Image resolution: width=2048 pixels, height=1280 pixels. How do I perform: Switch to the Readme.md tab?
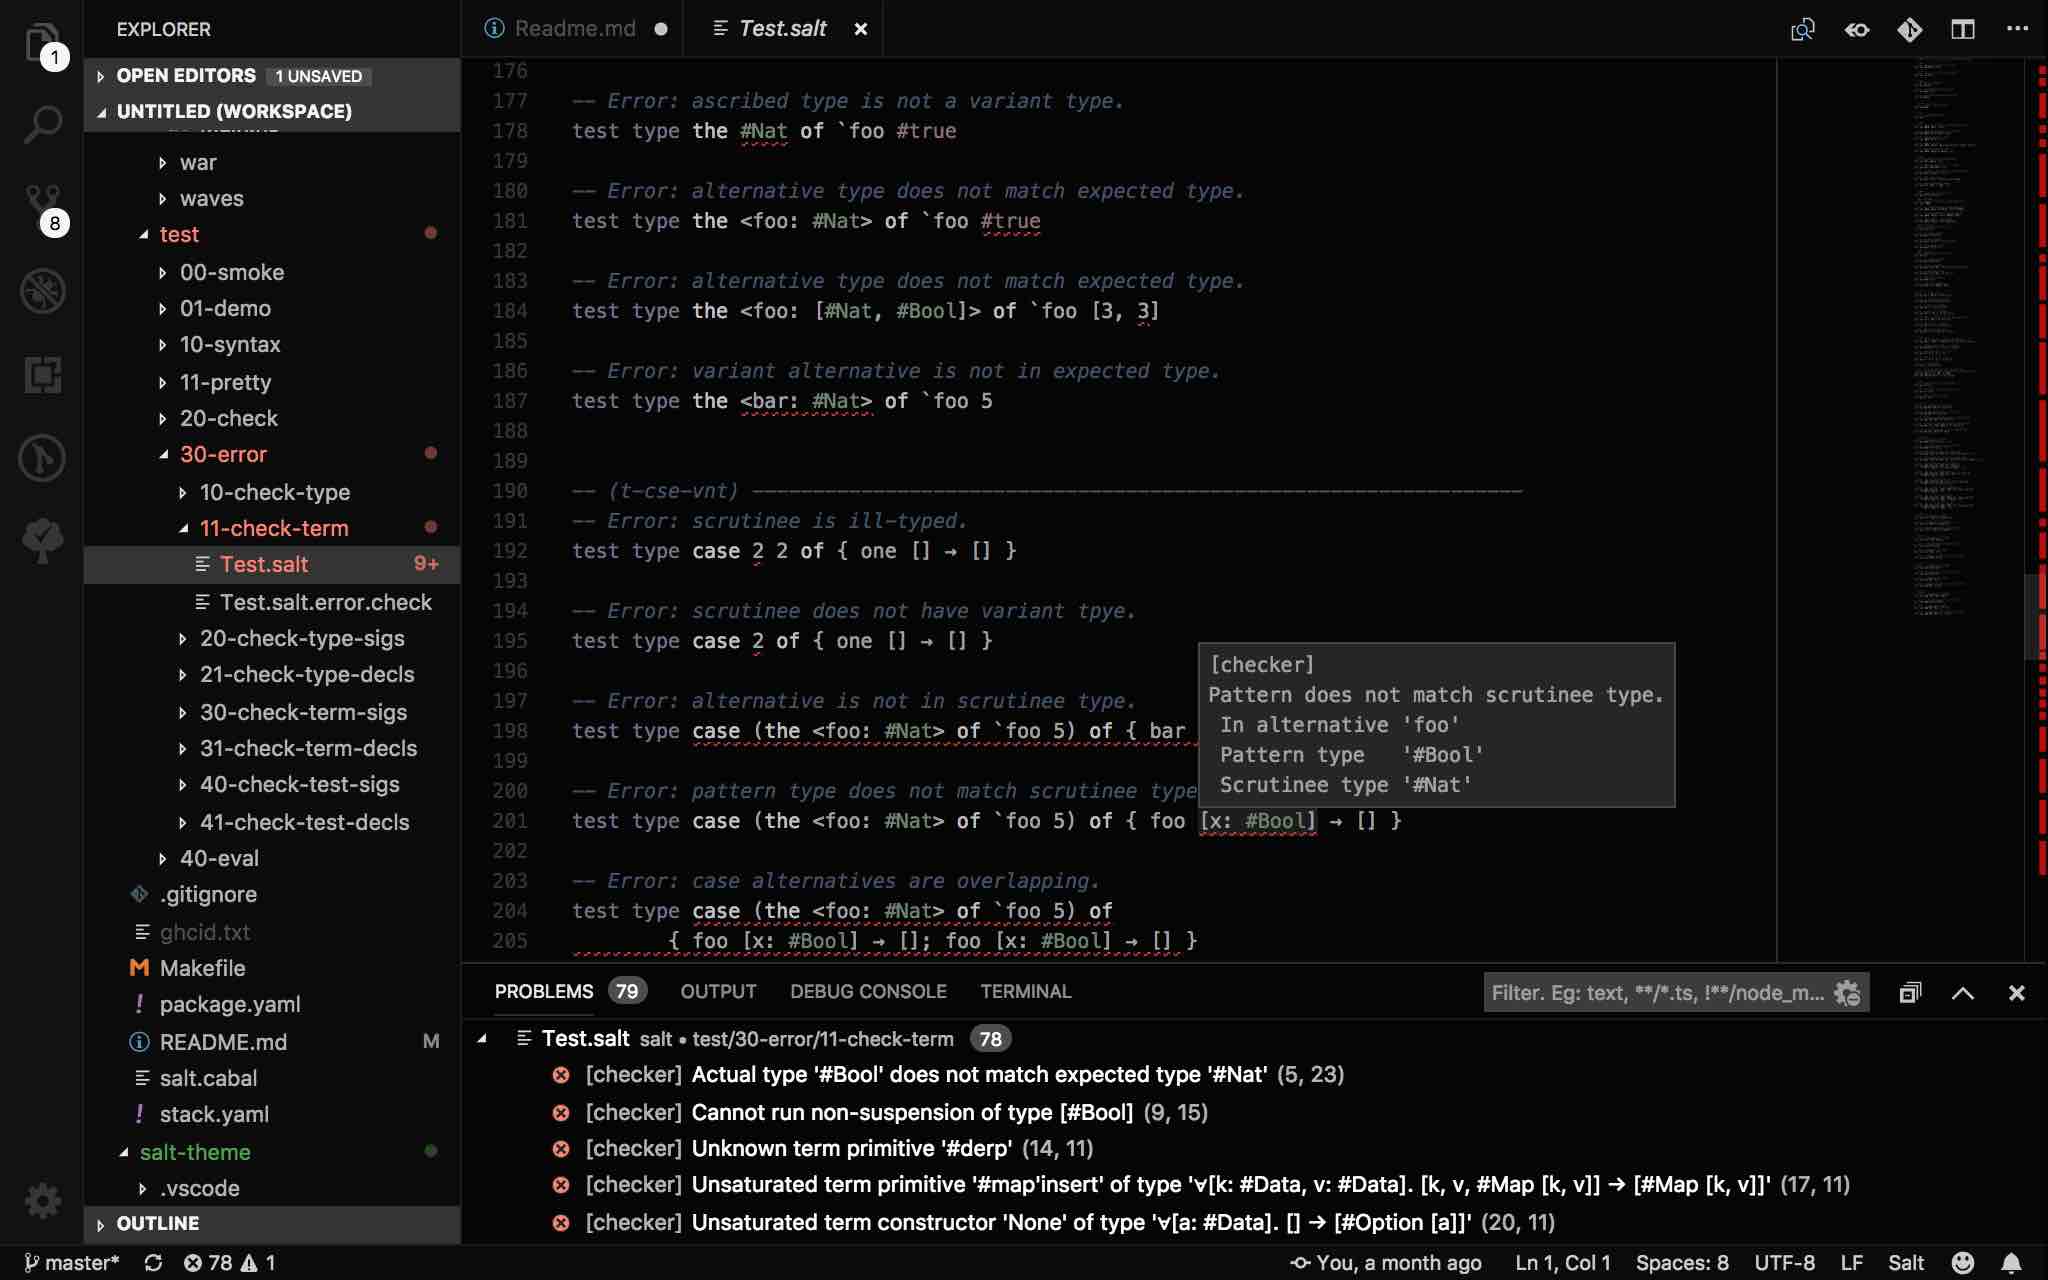coord(574,29)
